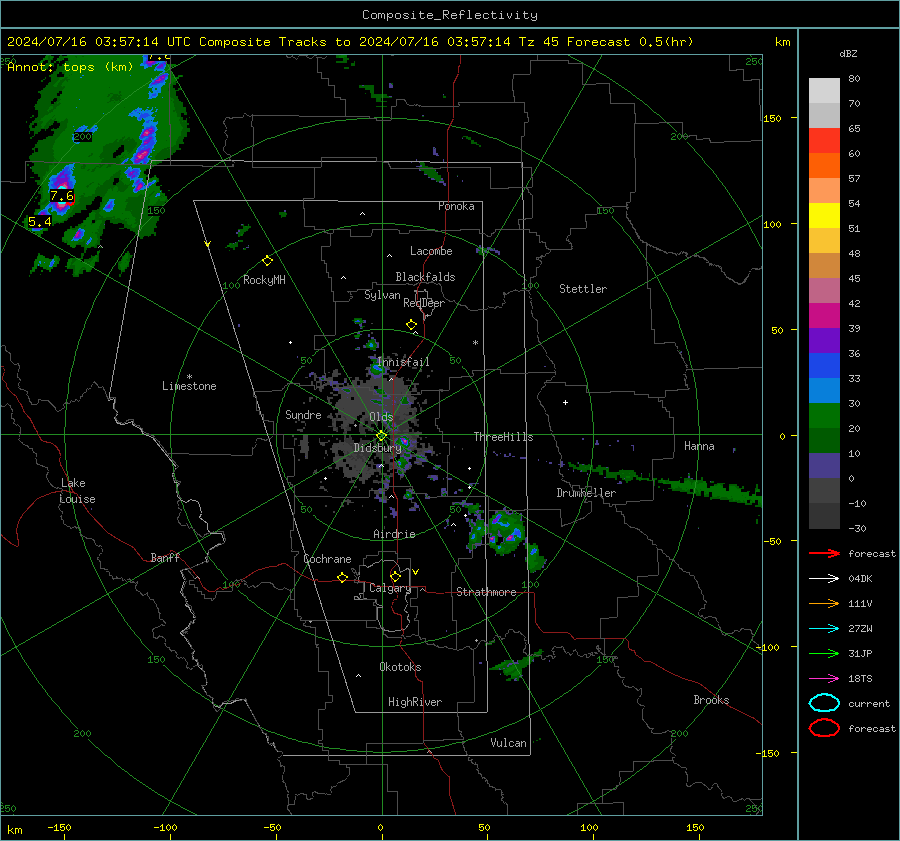Click the storm top label 7.6
This screenshot has height=841, width=900.
click(61, 196)
